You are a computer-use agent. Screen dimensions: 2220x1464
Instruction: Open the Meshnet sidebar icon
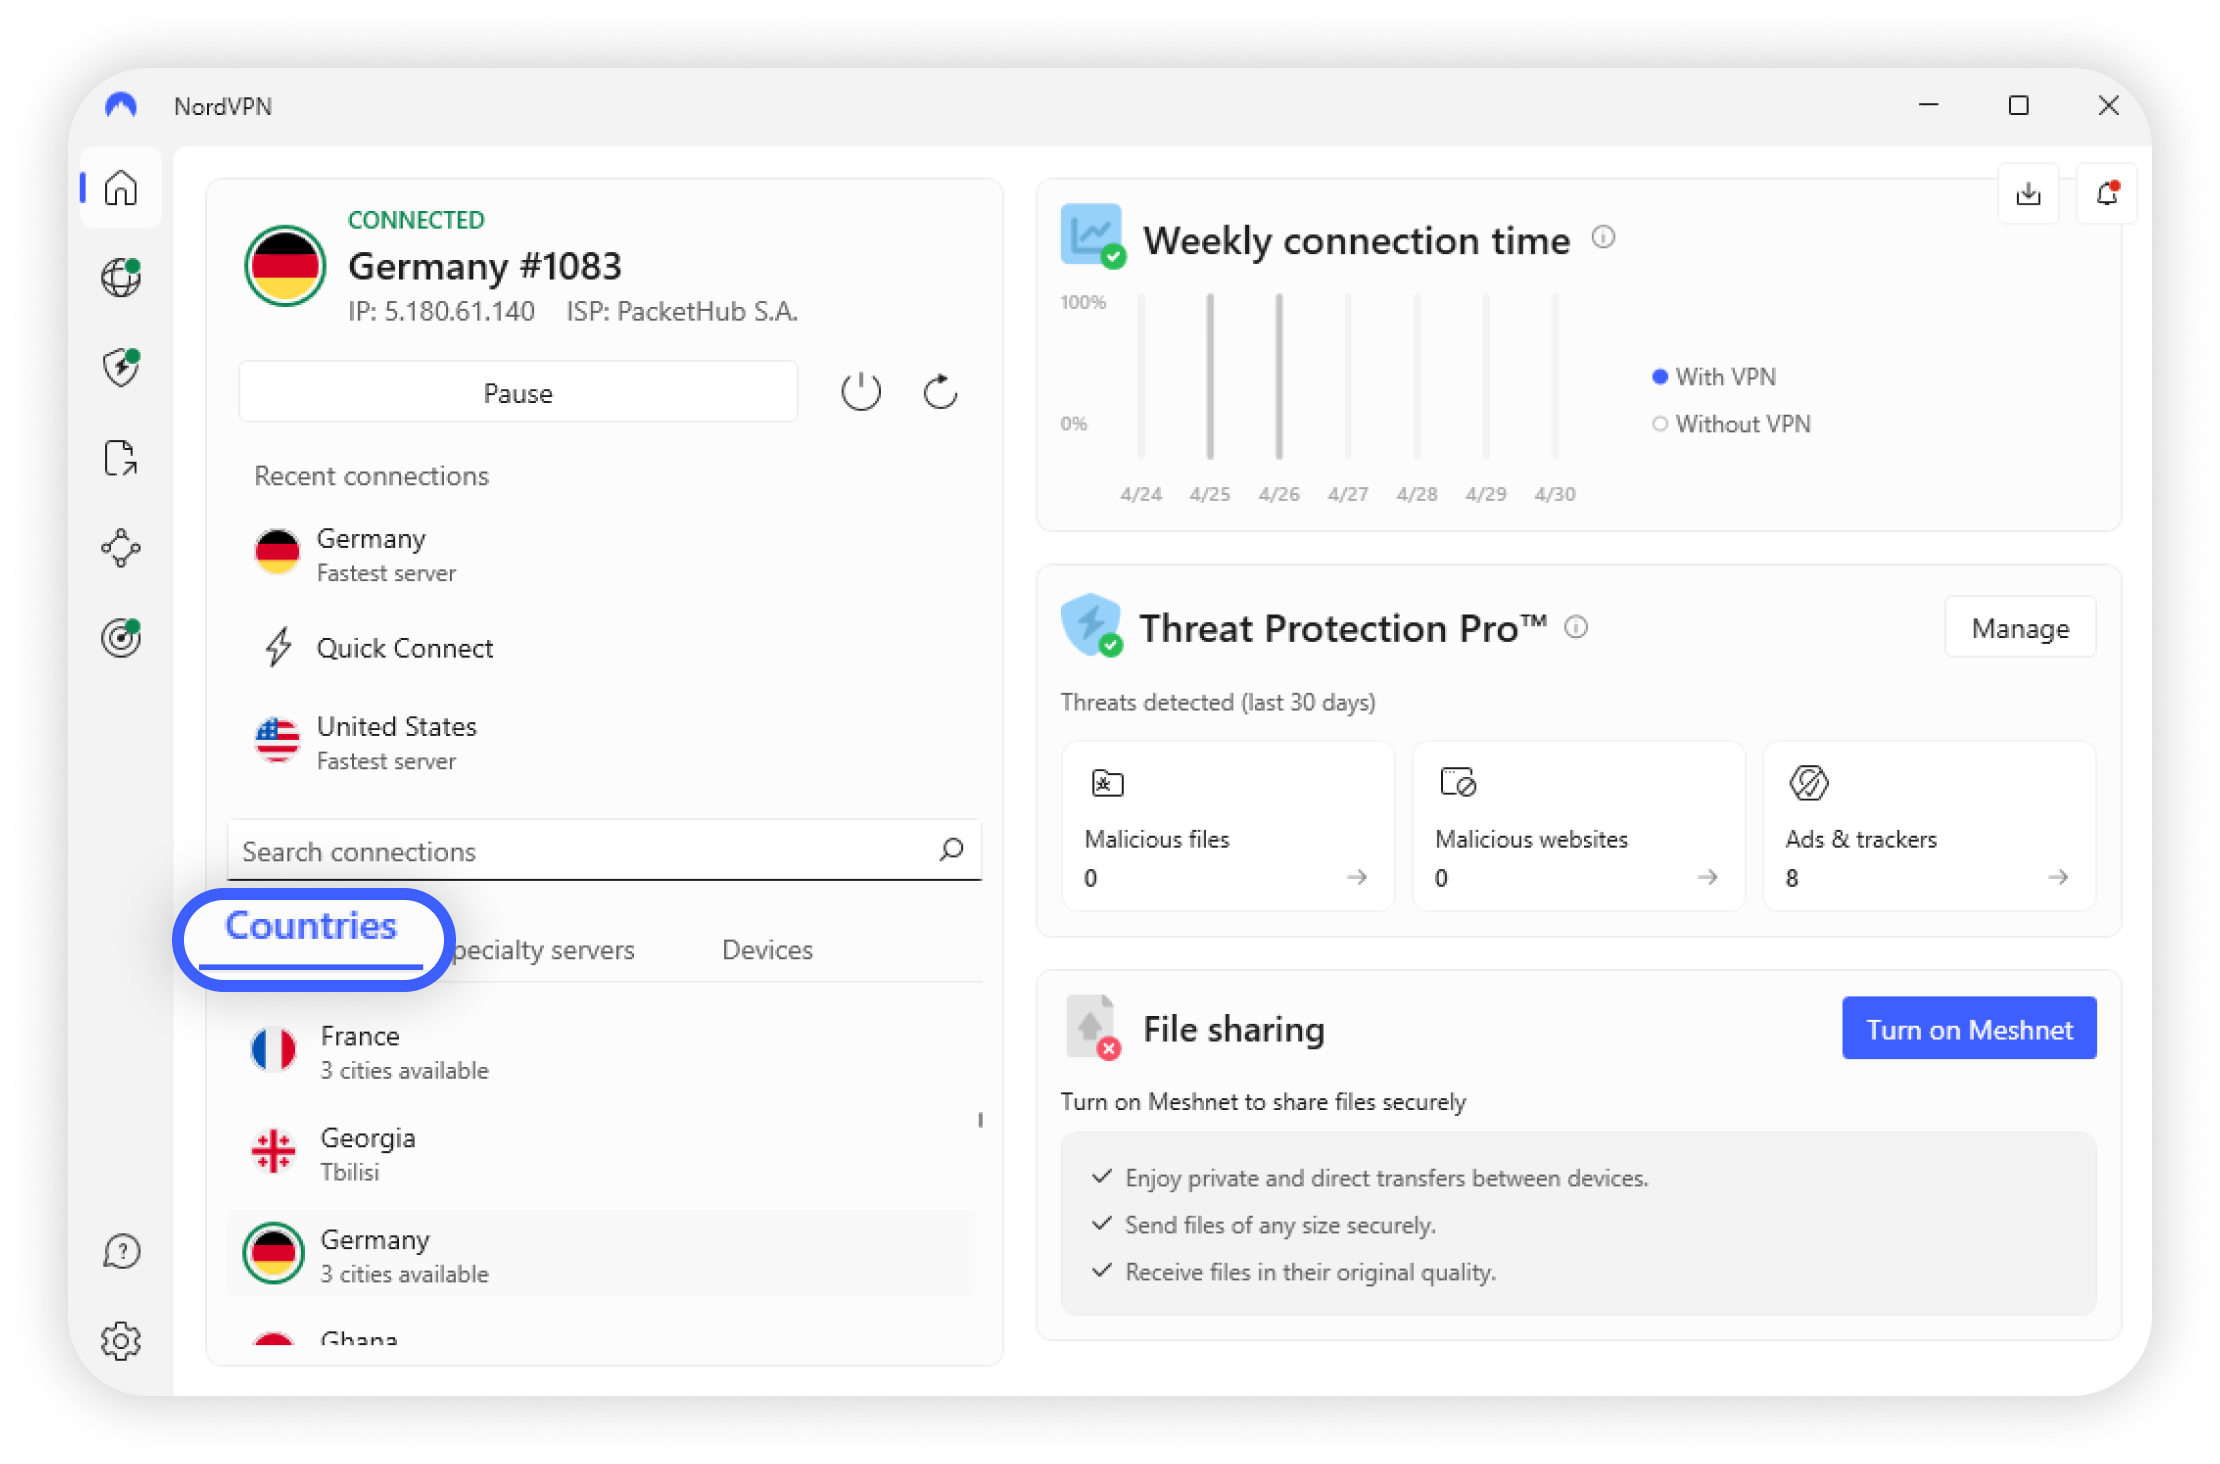[x=121, y=548]
